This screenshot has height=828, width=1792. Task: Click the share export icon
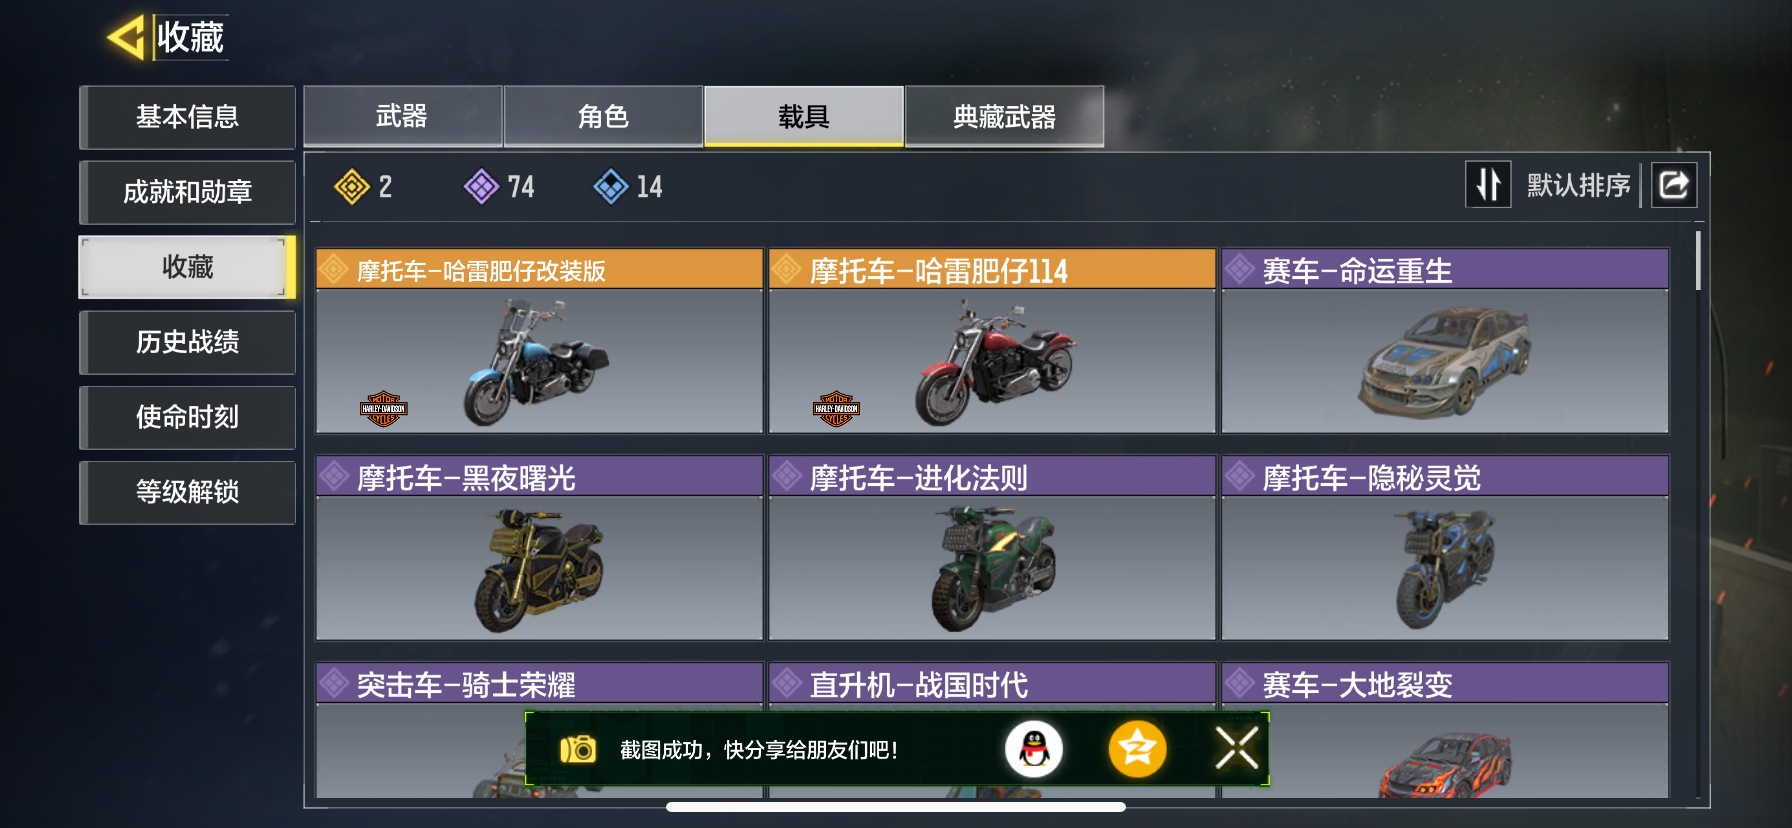(1674, 185)
